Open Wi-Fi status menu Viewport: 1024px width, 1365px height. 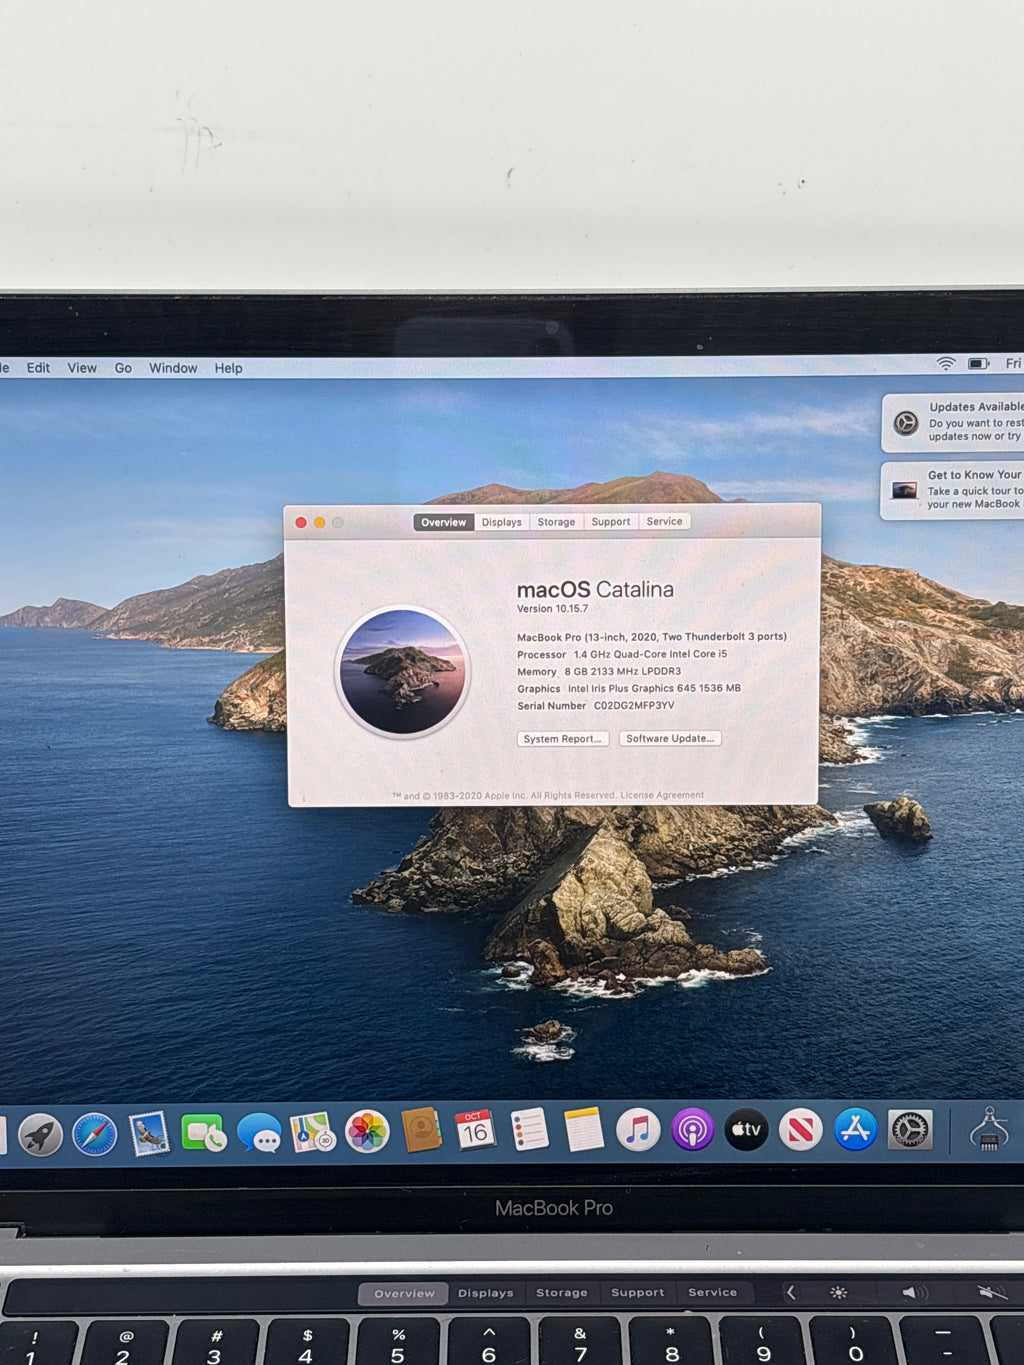[946, 364]
